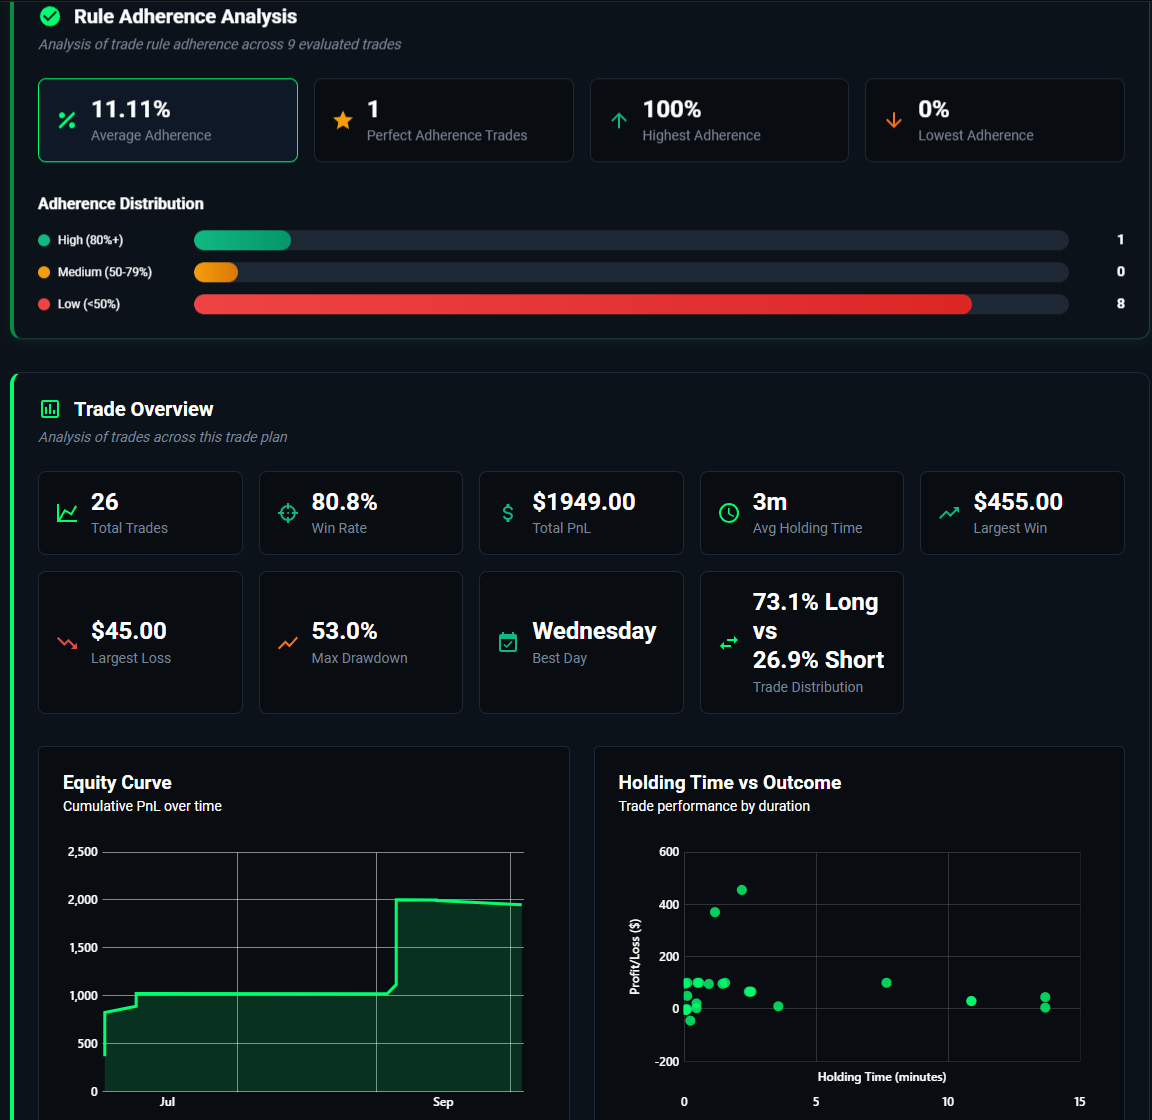Click the up arrow icon for Highest Adherence

point(619,121)
